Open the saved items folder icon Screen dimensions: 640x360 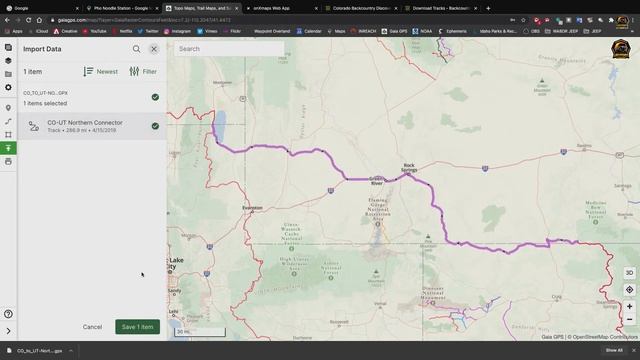(x=8, y=74)
